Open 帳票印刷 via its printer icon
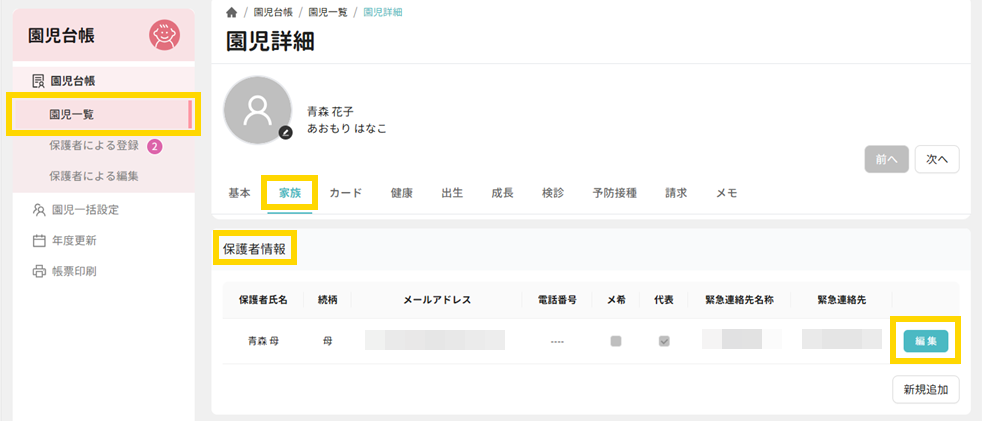 point(39,271)
